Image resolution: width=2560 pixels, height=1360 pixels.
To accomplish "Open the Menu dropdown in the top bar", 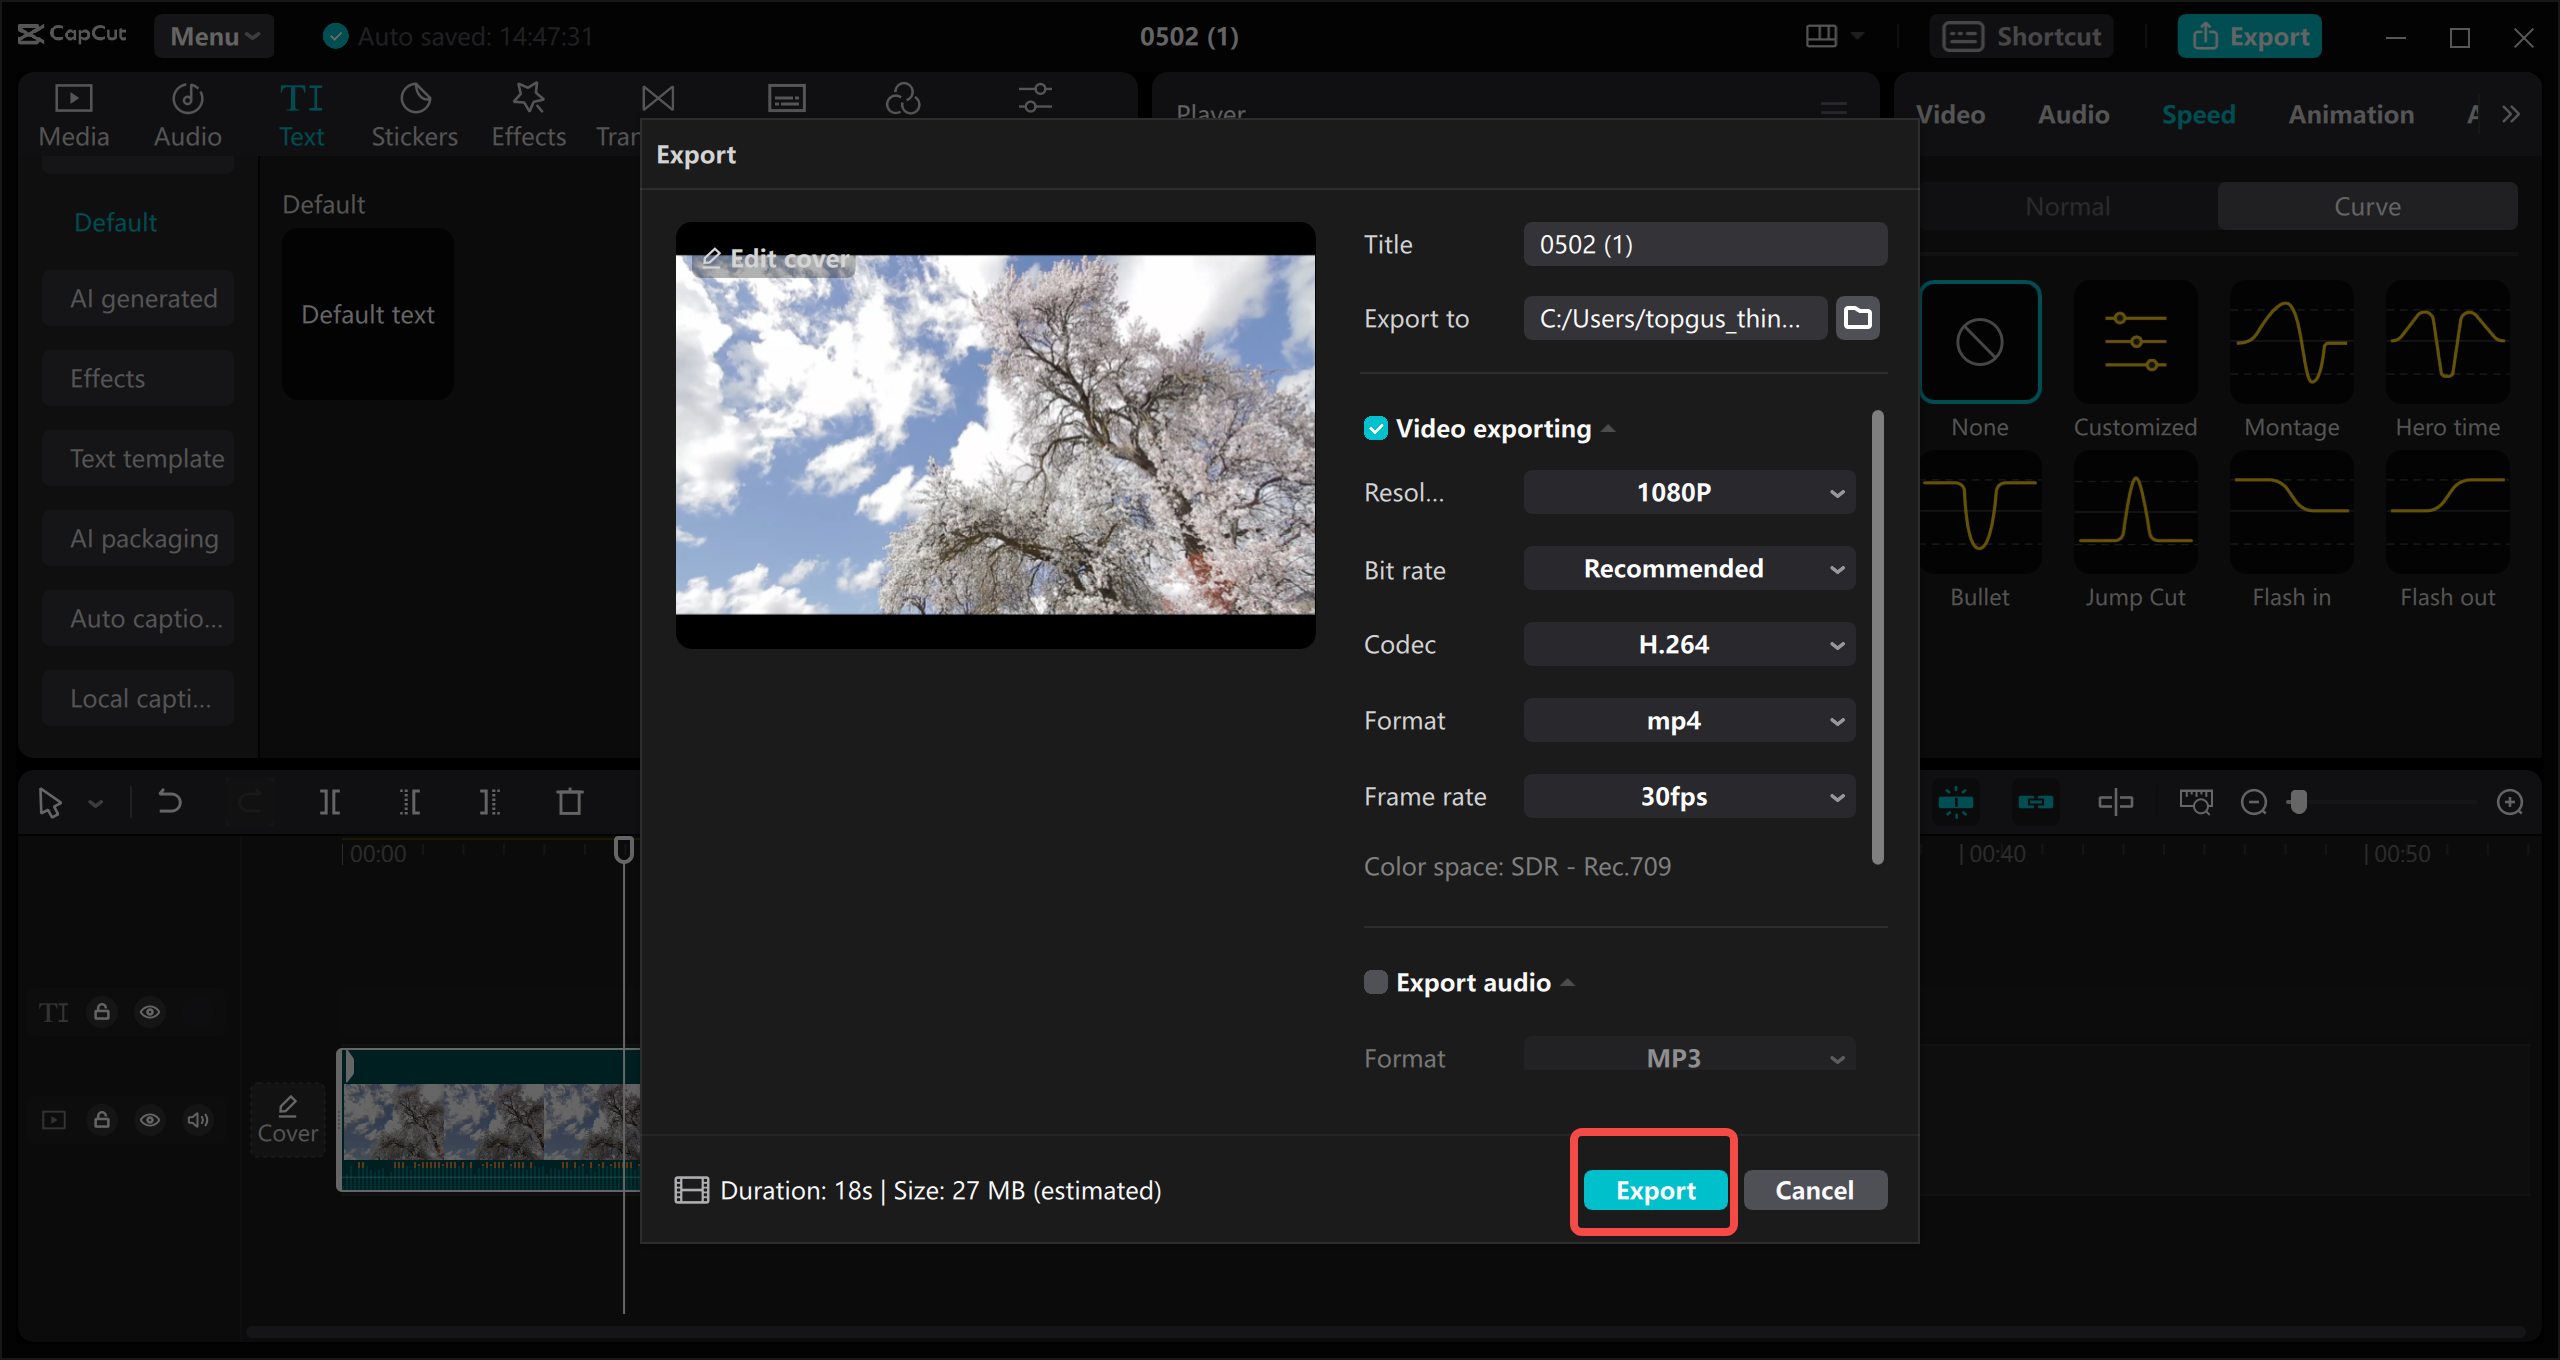I will click(x=213, y=35).
